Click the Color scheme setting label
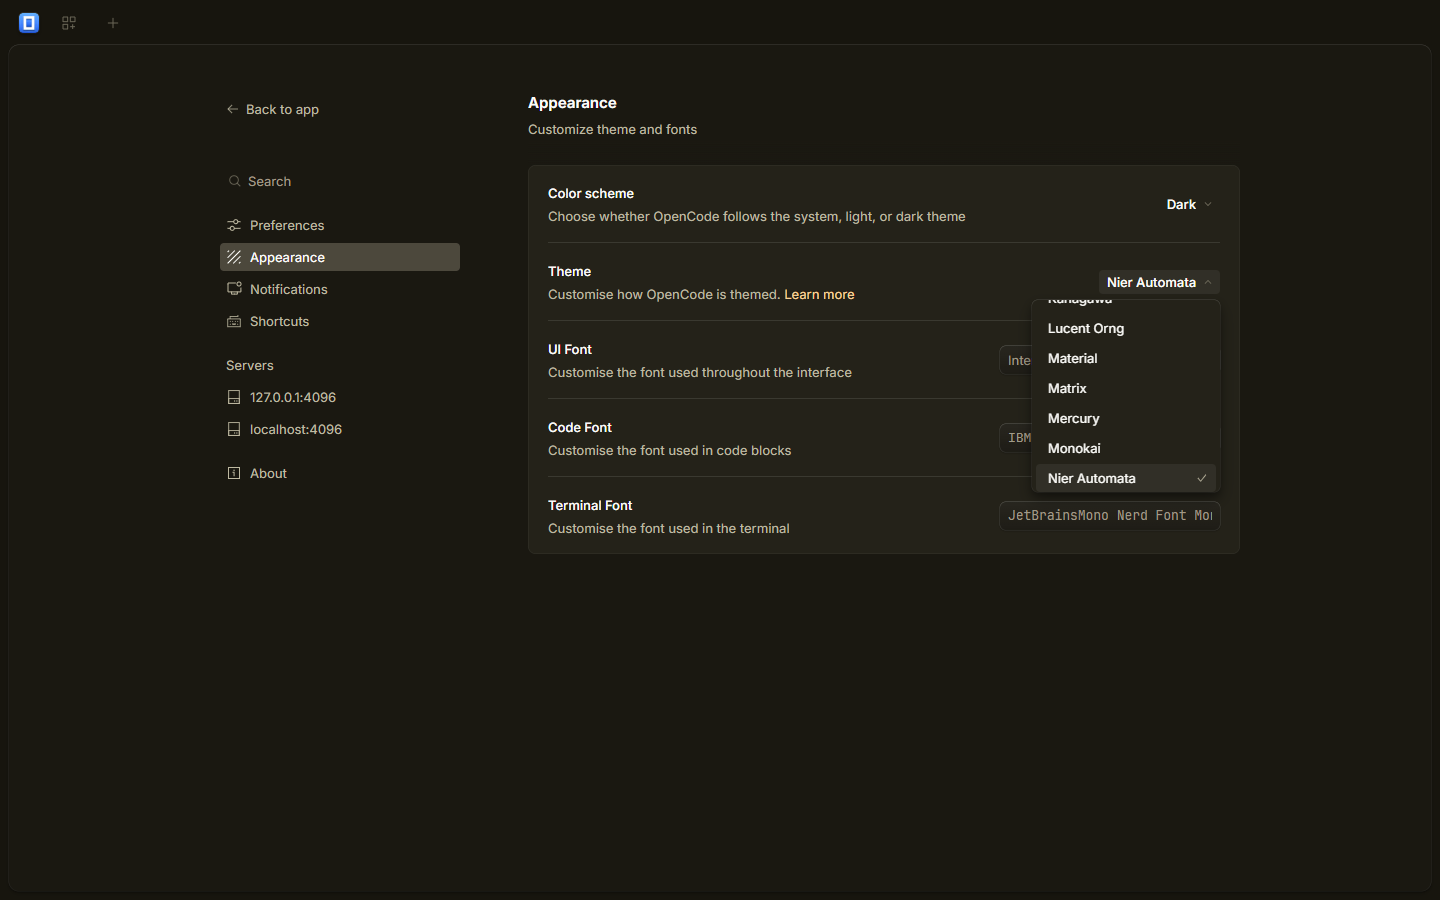Screen dimensions: 1440x900 [x=591, y=193]
